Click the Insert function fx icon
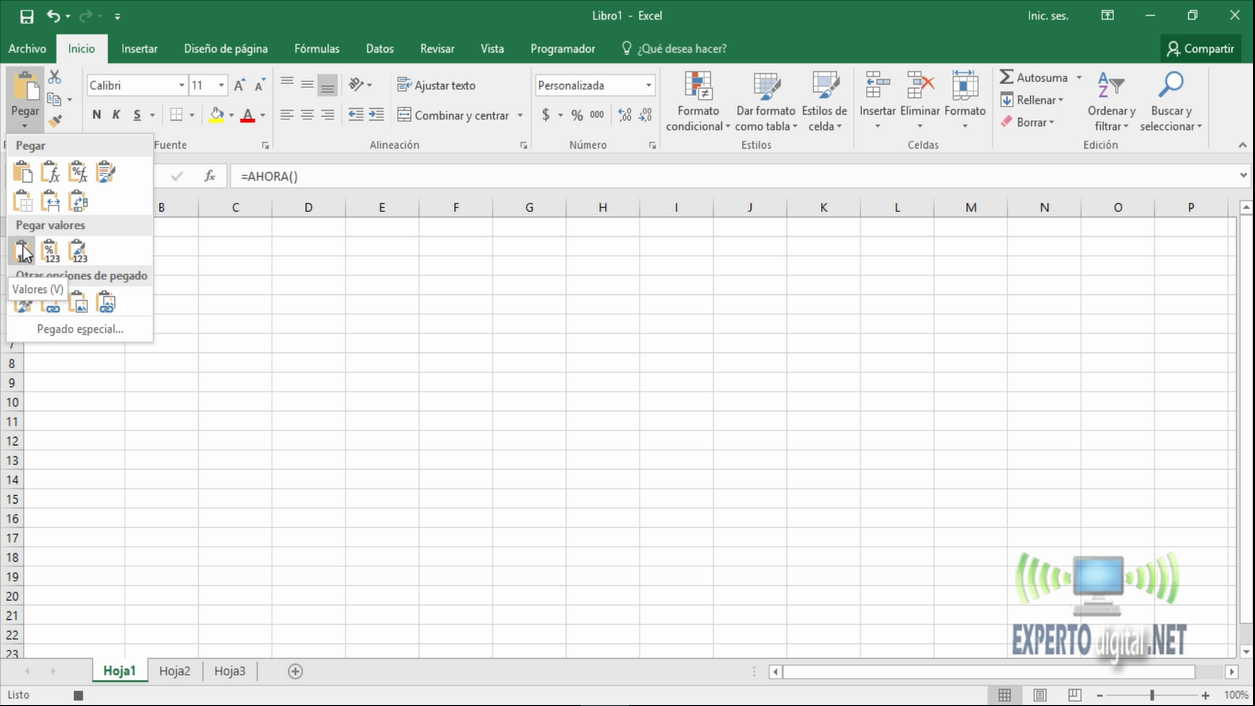1255x706 pixels. (x=210, y=176)
